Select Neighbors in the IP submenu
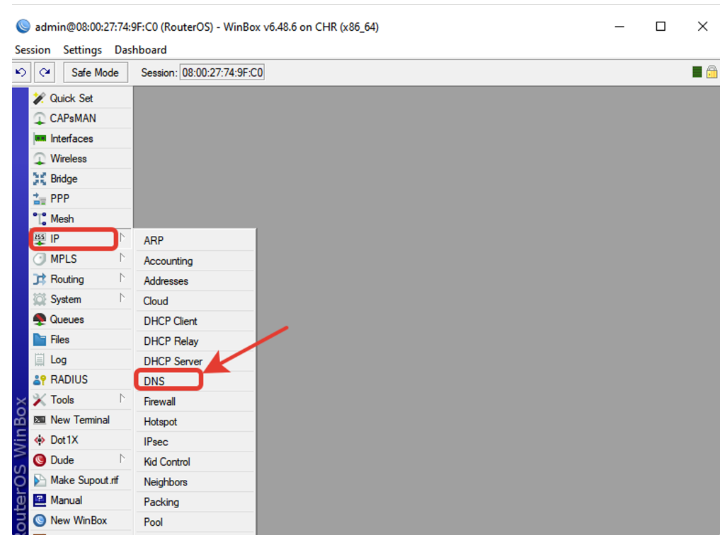 (195, 482)
